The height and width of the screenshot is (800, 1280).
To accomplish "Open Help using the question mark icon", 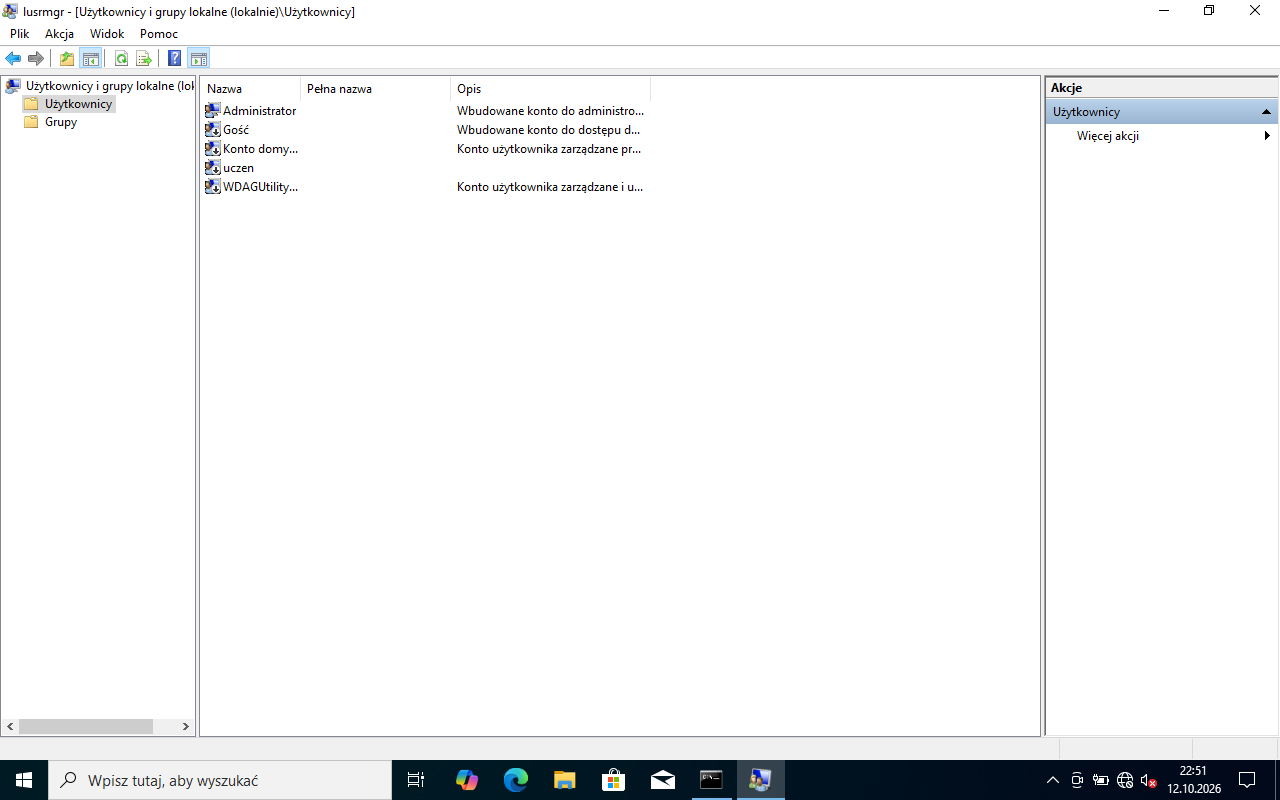I will 175,58.
